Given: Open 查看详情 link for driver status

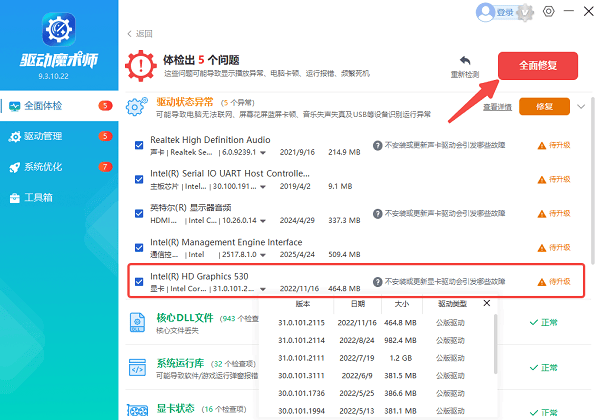Looking at the screenshot, I should click(497, 107).
